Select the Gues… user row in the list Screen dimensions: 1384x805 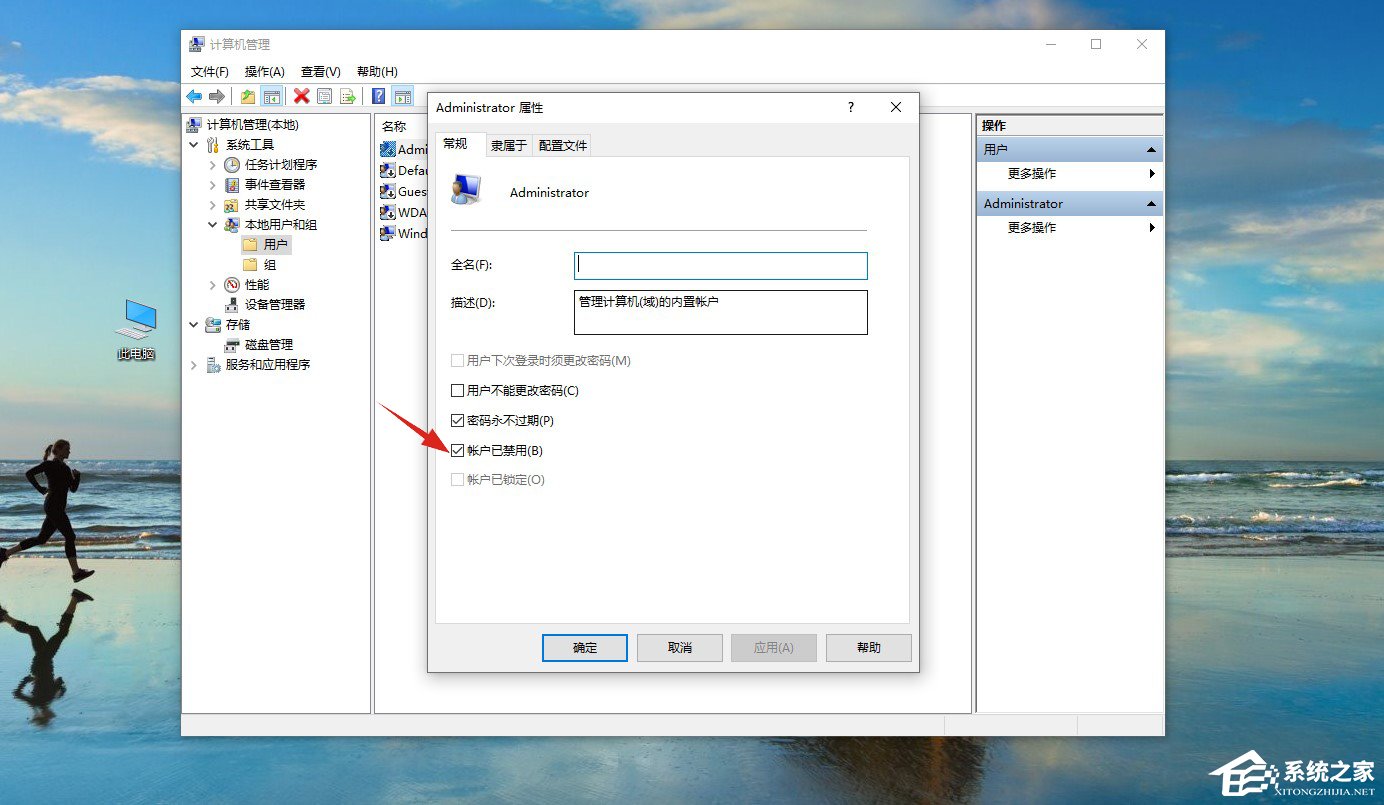403,191
